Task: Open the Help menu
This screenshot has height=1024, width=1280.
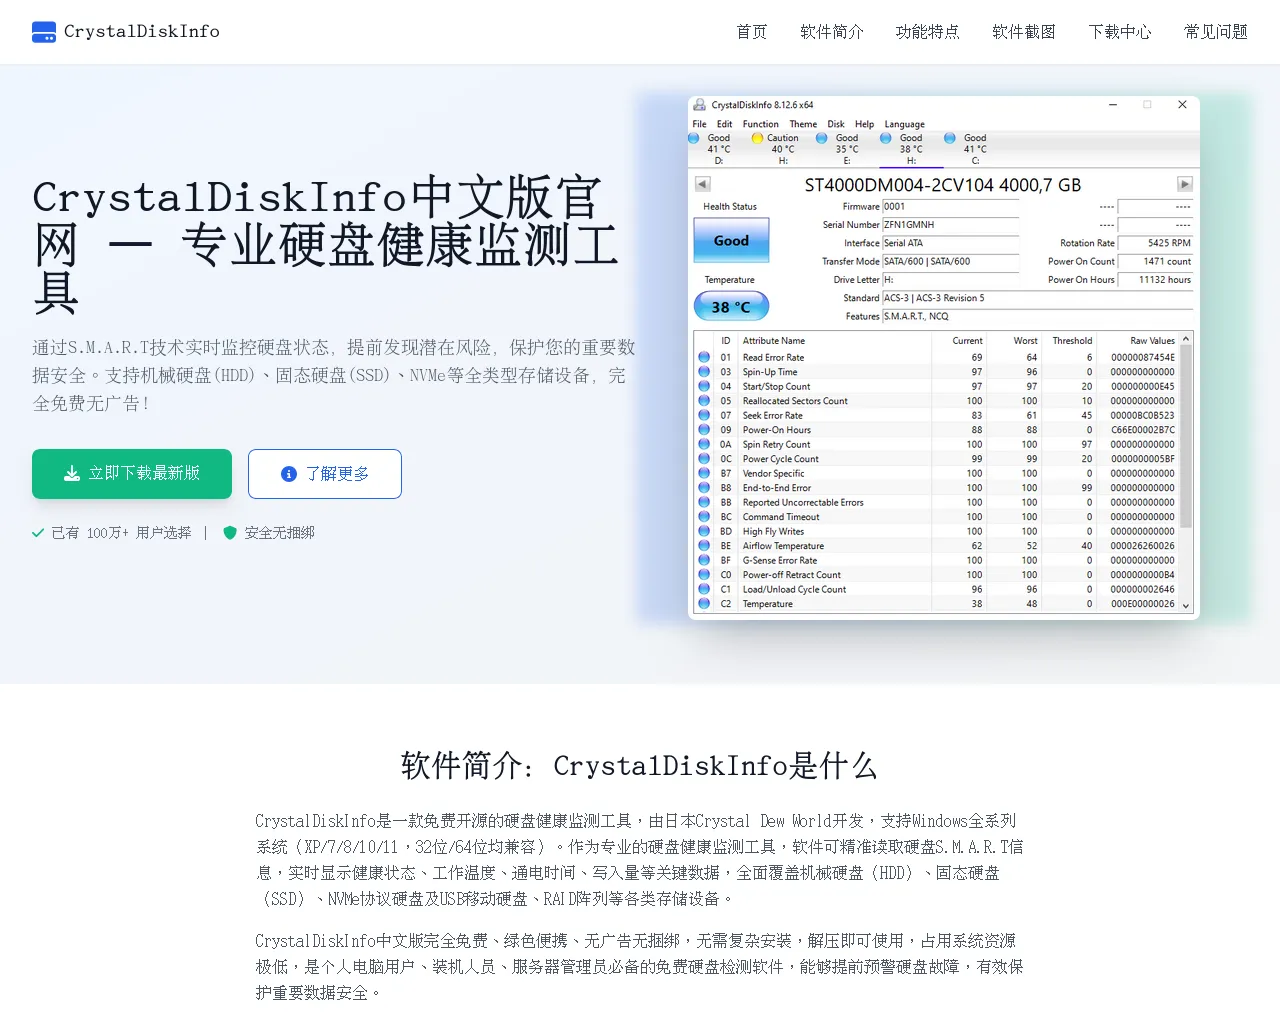Action: (x=864, y=124)
